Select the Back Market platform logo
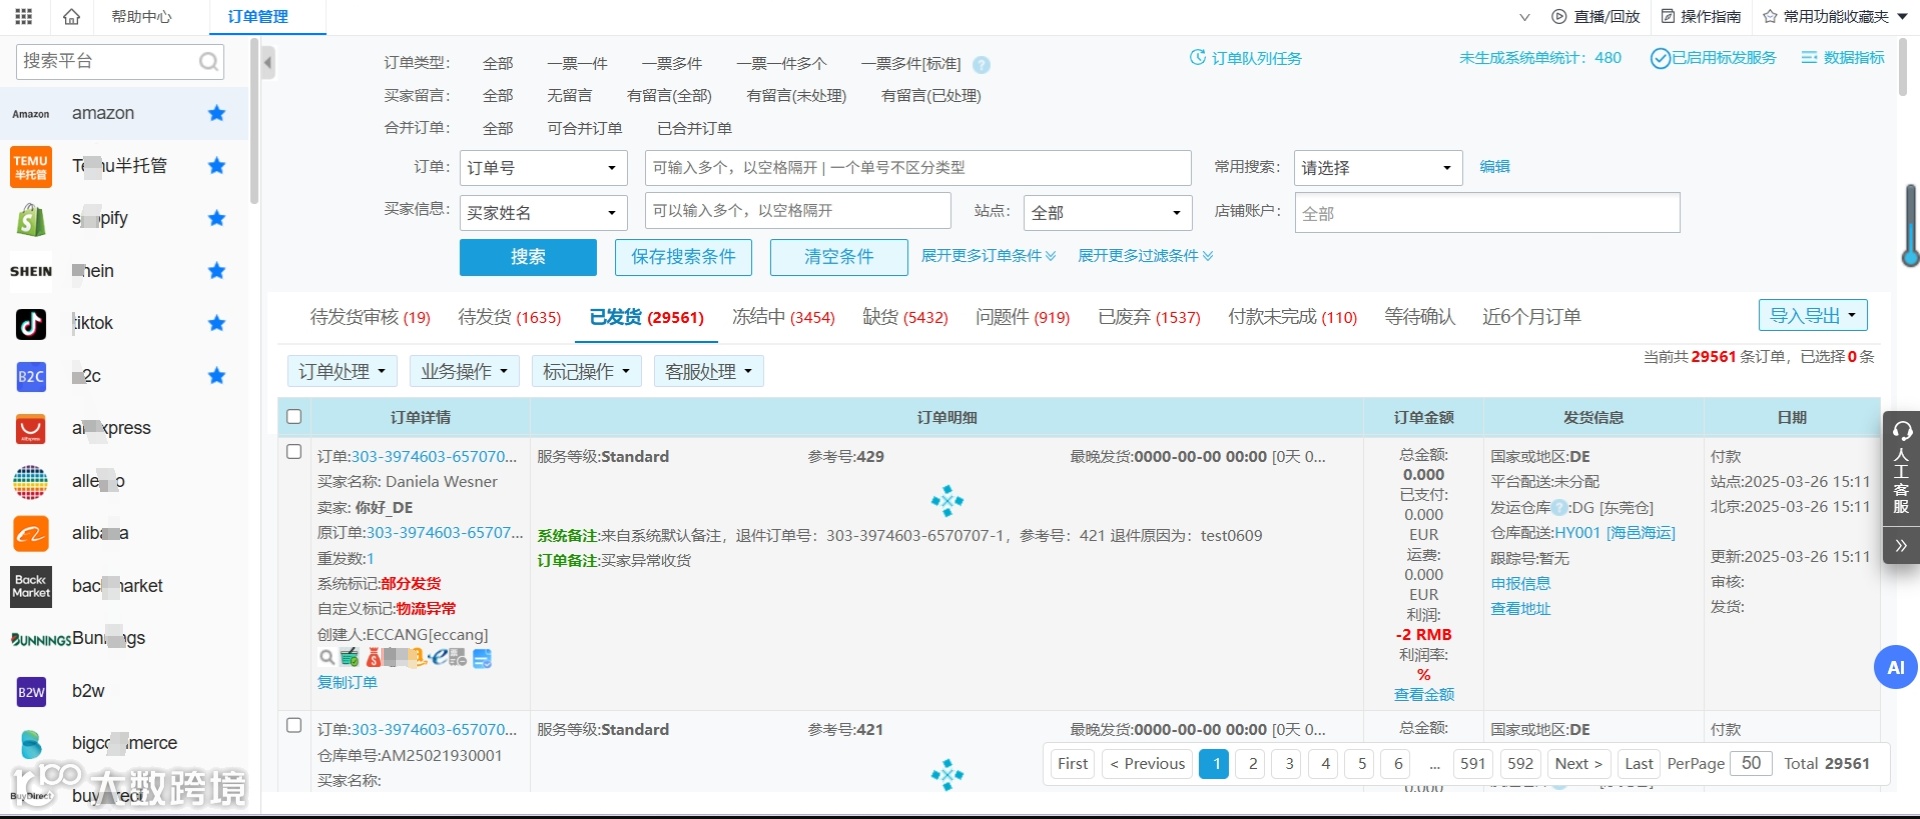1920x819 pixels. coord(31,586)
